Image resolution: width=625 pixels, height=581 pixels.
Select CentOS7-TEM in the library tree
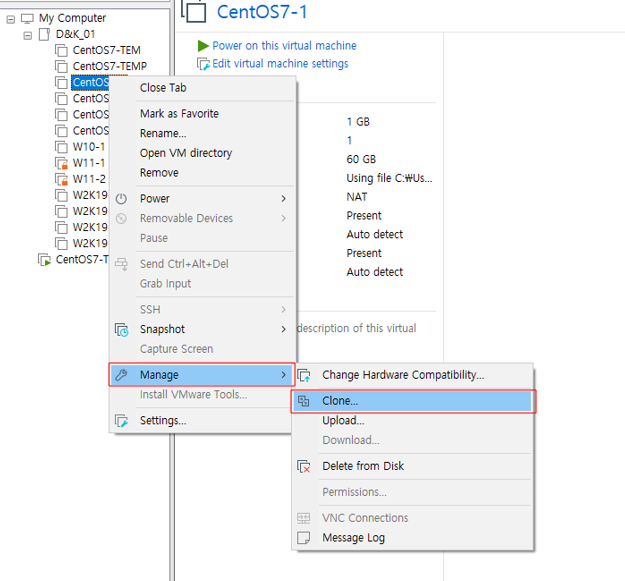(106, 50)
